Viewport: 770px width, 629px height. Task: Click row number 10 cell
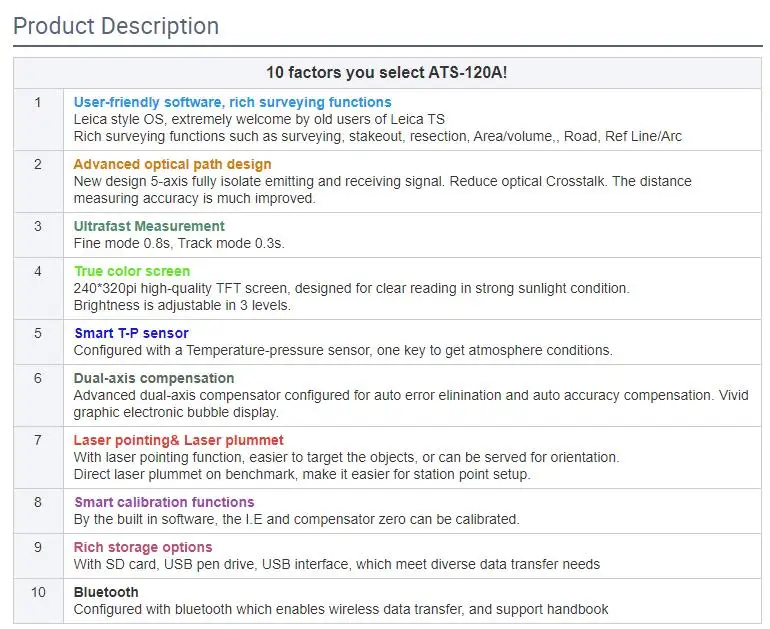[x=38, y=601]
